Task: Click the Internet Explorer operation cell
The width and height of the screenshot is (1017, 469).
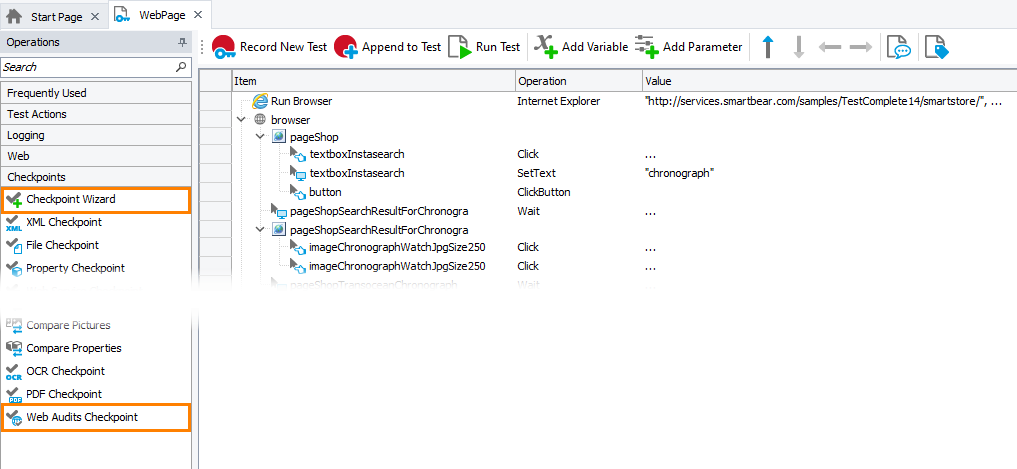Action: pos(558,101)
